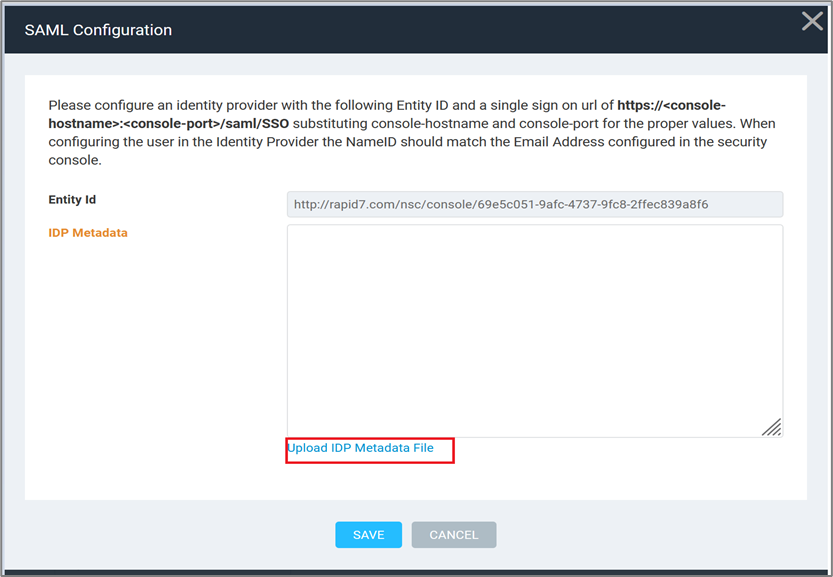Click the bold 'https://' URL start
The height and width of the screenshot is (577, 833).
pos(642,105)
